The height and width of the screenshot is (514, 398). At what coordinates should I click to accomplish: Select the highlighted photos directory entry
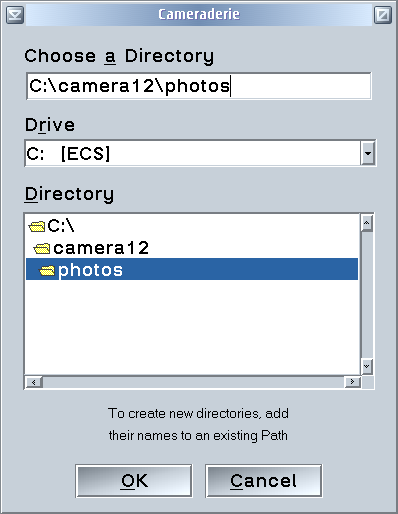[192, 269]
